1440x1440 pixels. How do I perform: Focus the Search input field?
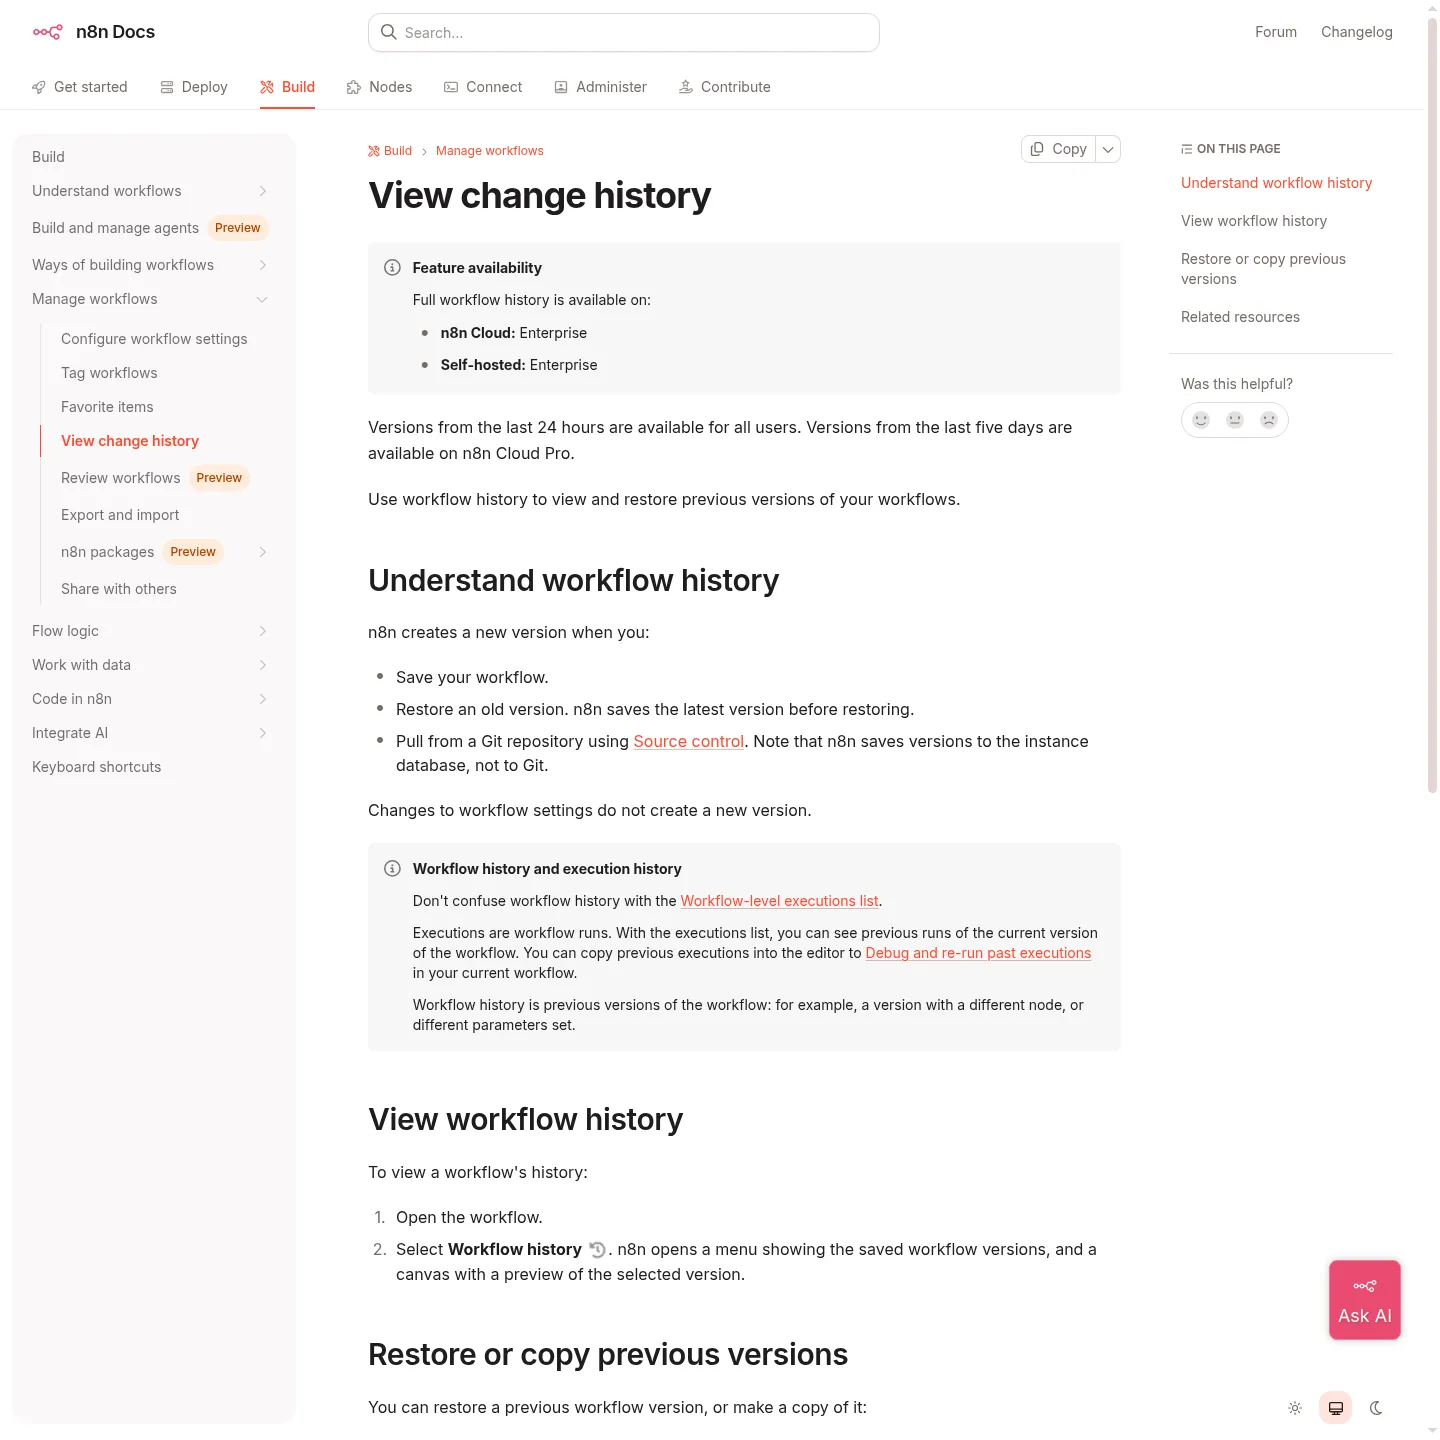(x=624, y=32)
